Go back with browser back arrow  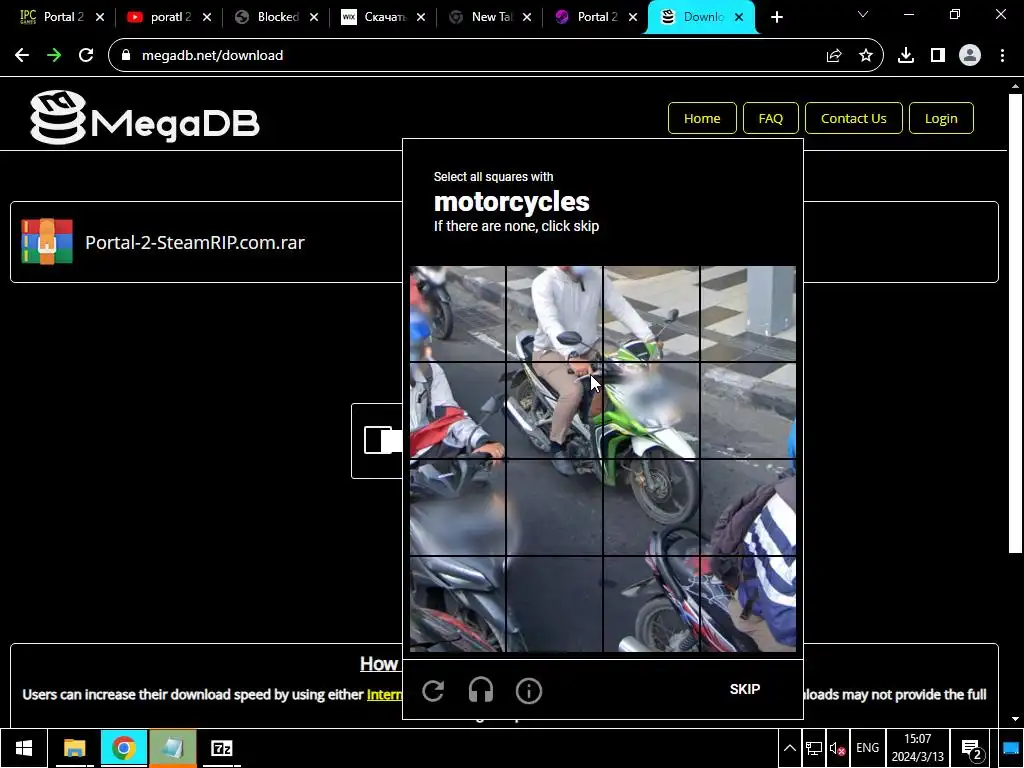pyautogui.click(x=22, y=56)
